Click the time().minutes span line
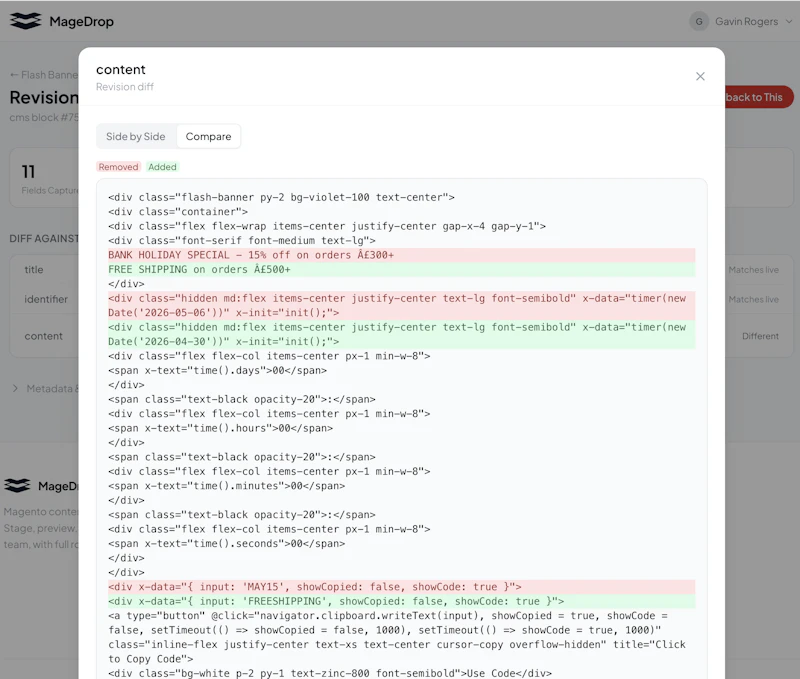800x679 pixels. click(x=227, y=486)
